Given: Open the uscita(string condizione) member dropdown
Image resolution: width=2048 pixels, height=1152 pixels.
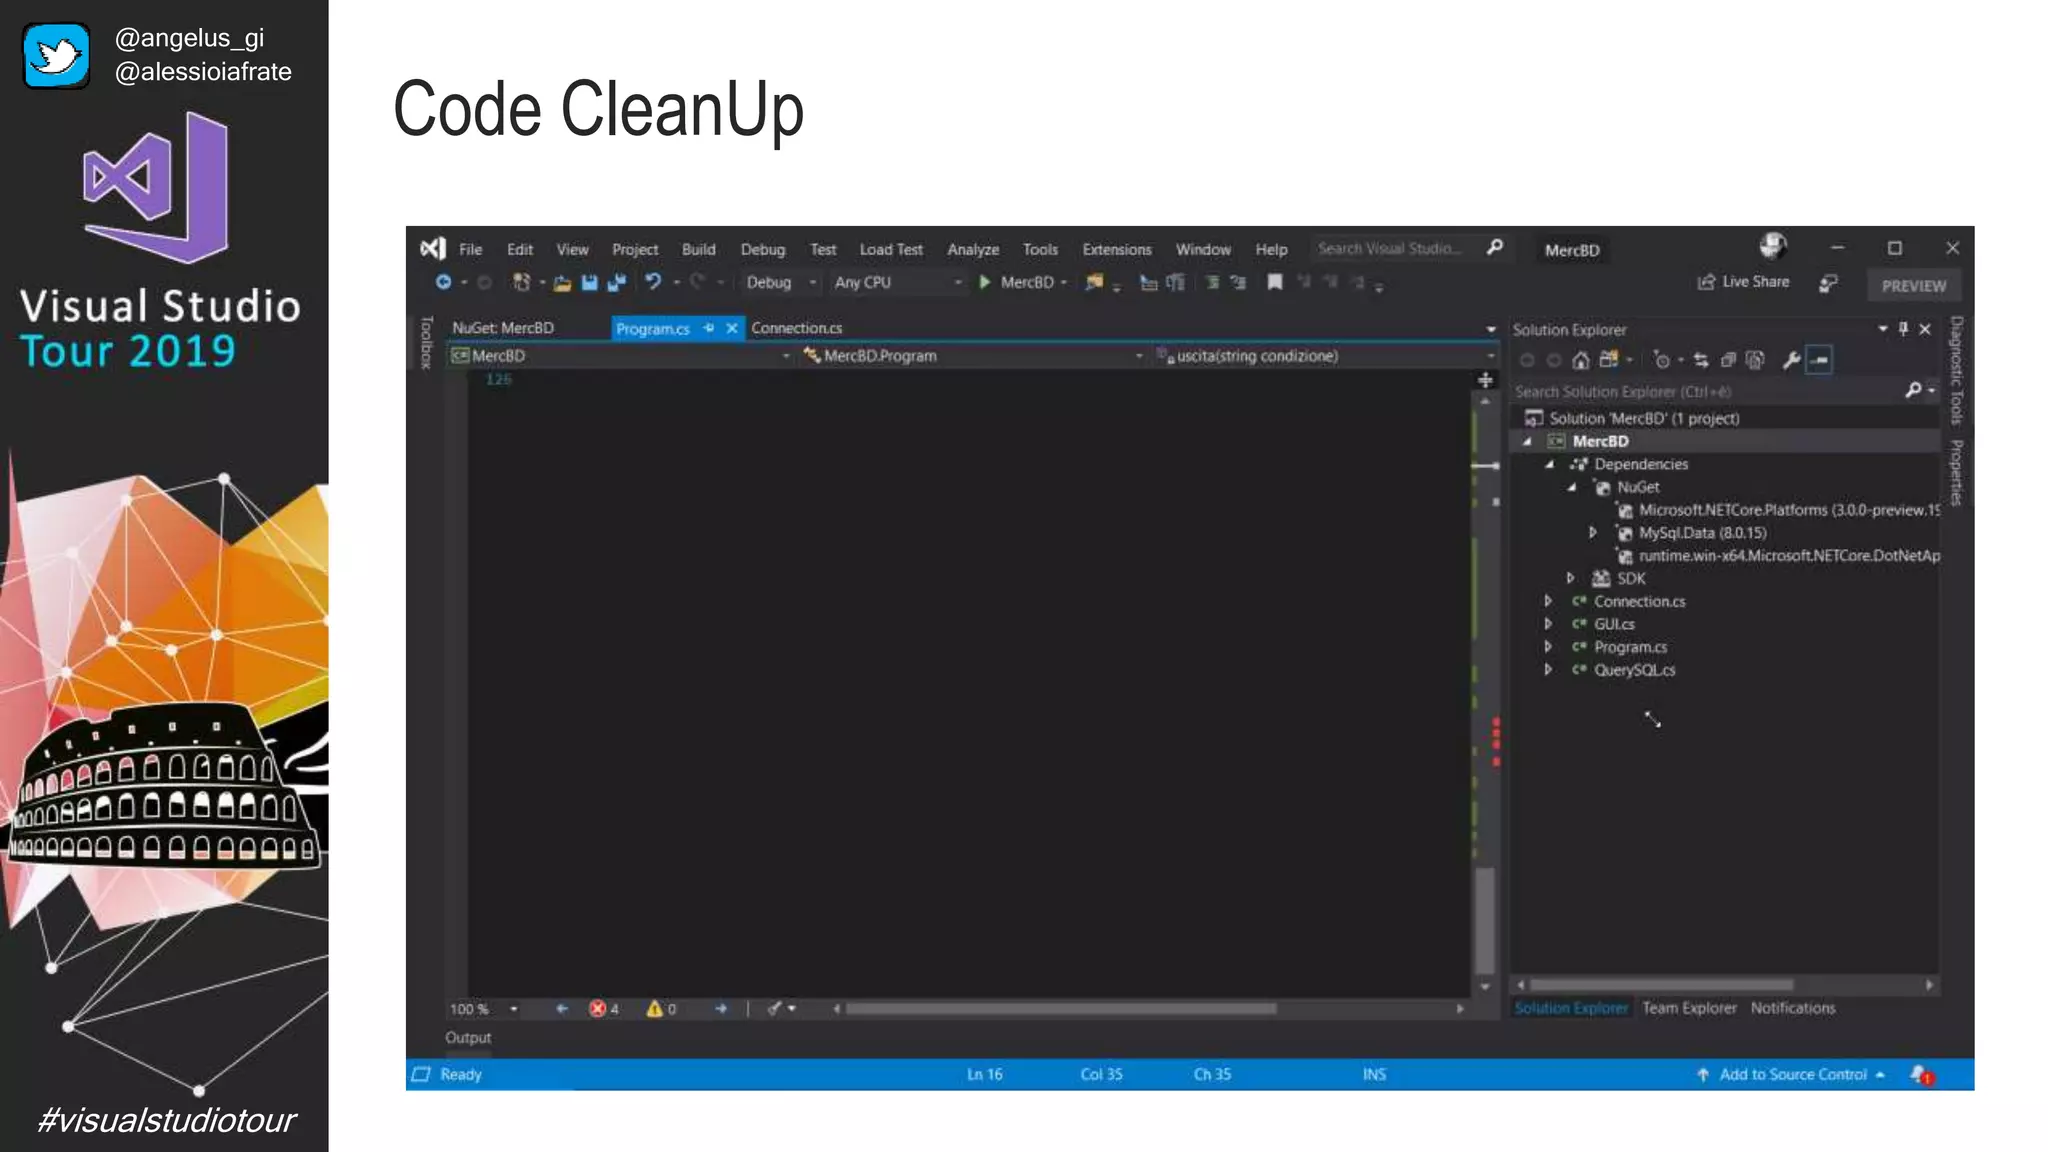Looking at the screenshot, I should 1326,356.
